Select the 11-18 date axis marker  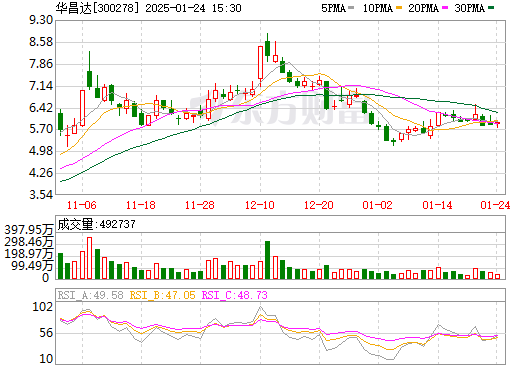coord(141,205)
